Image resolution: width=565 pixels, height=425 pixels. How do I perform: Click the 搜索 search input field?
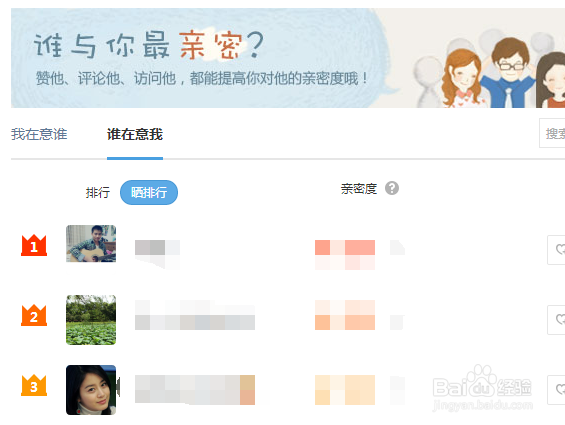point(552,133)
